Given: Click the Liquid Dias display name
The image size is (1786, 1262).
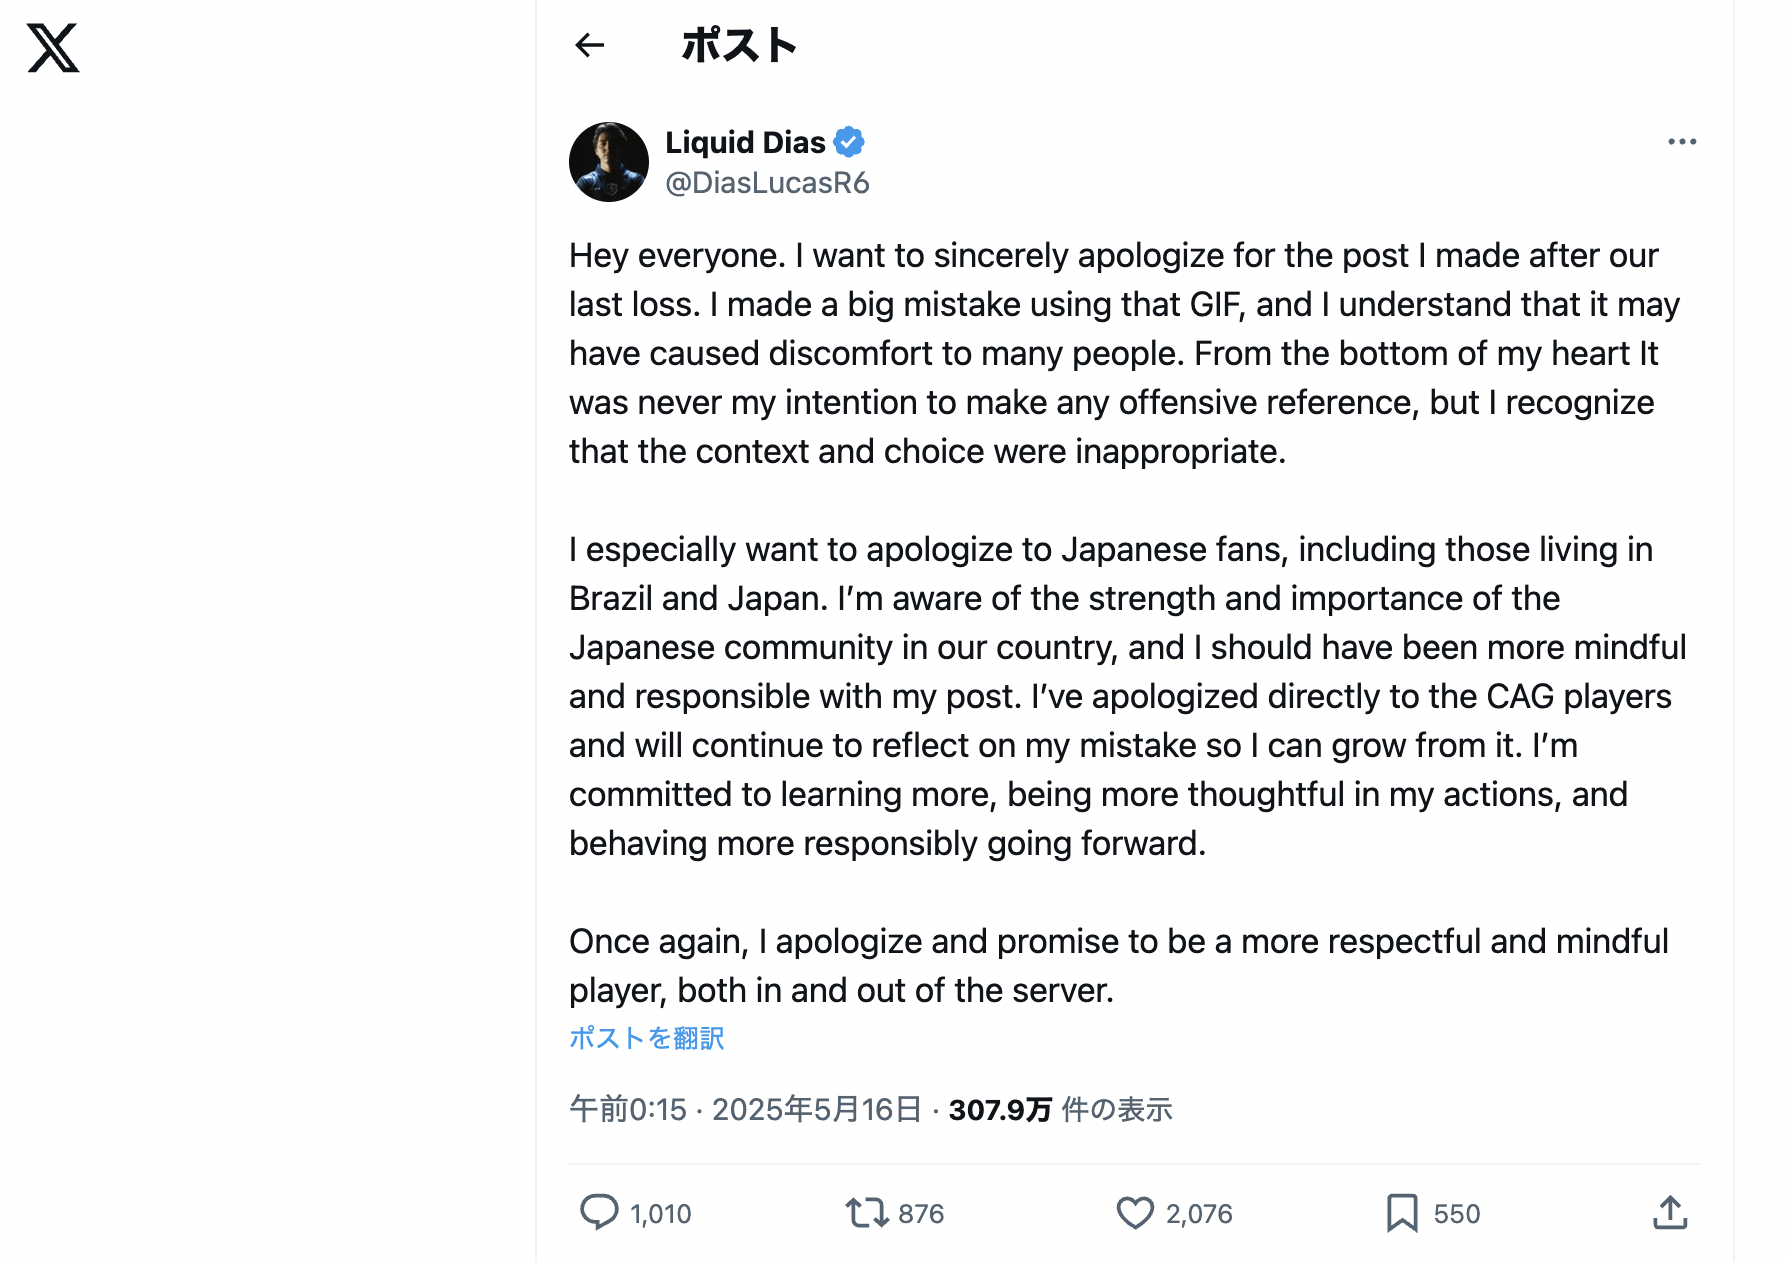Looking at the screenshot, I should click(x=746, y=142).
